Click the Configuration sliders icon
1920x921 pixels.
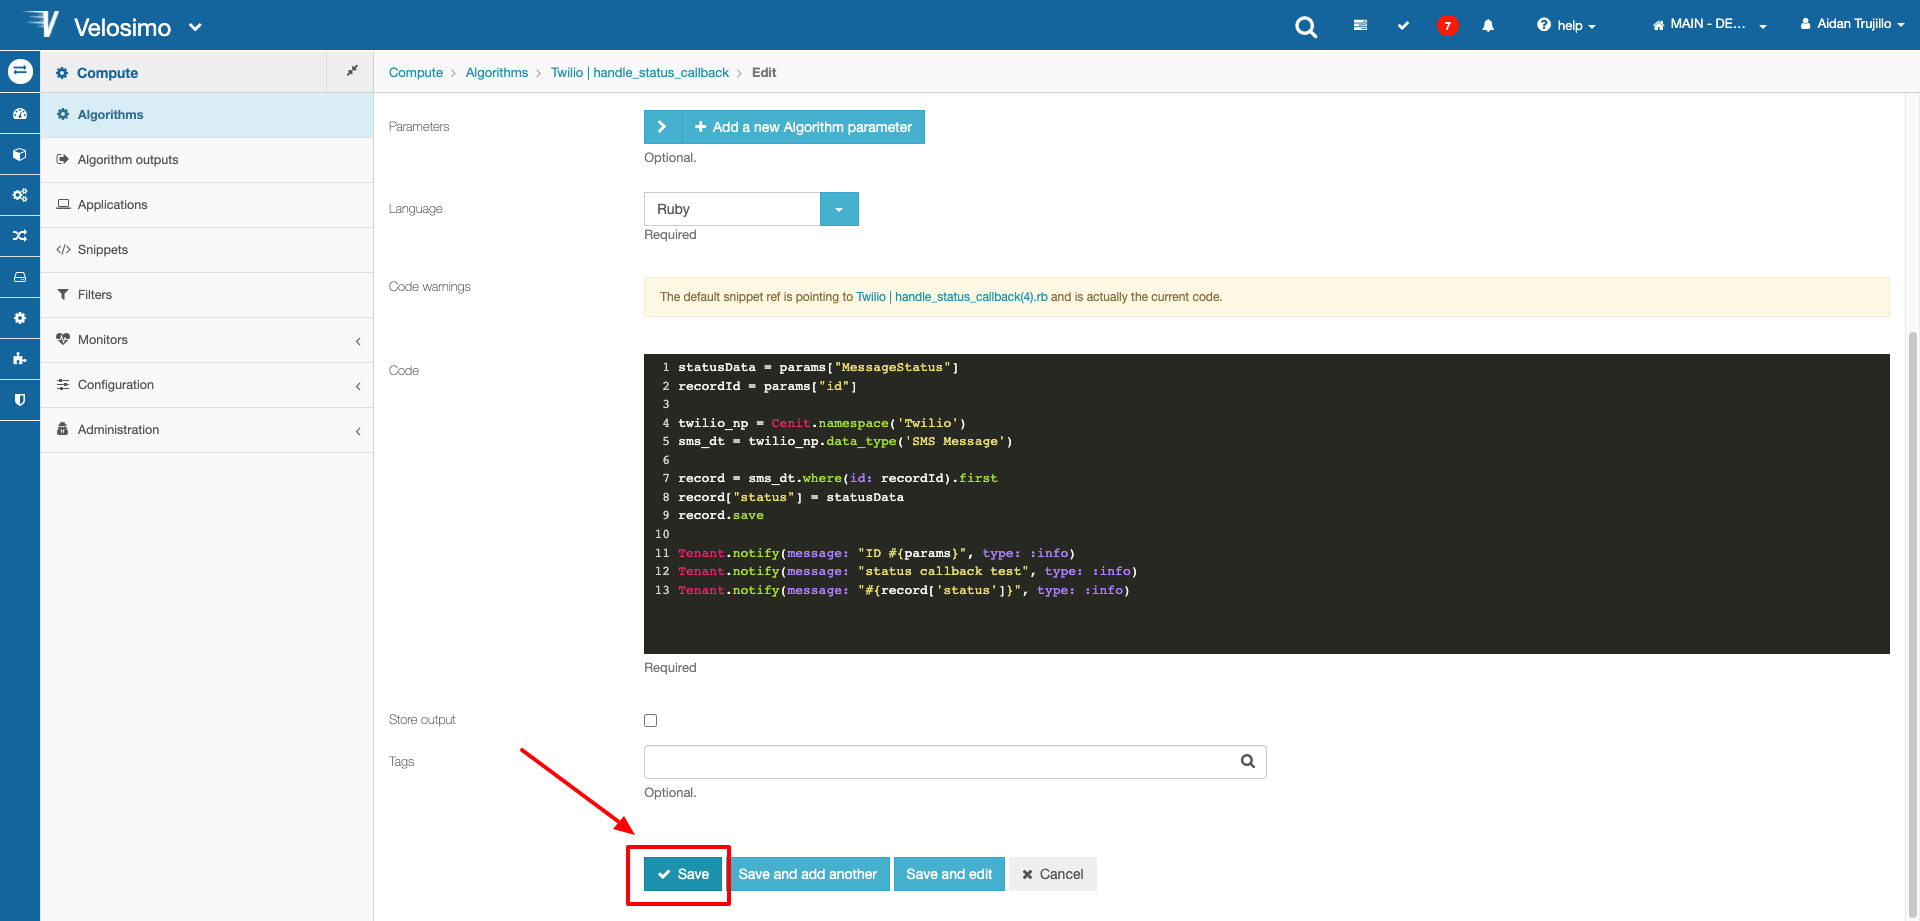[63, 384]
